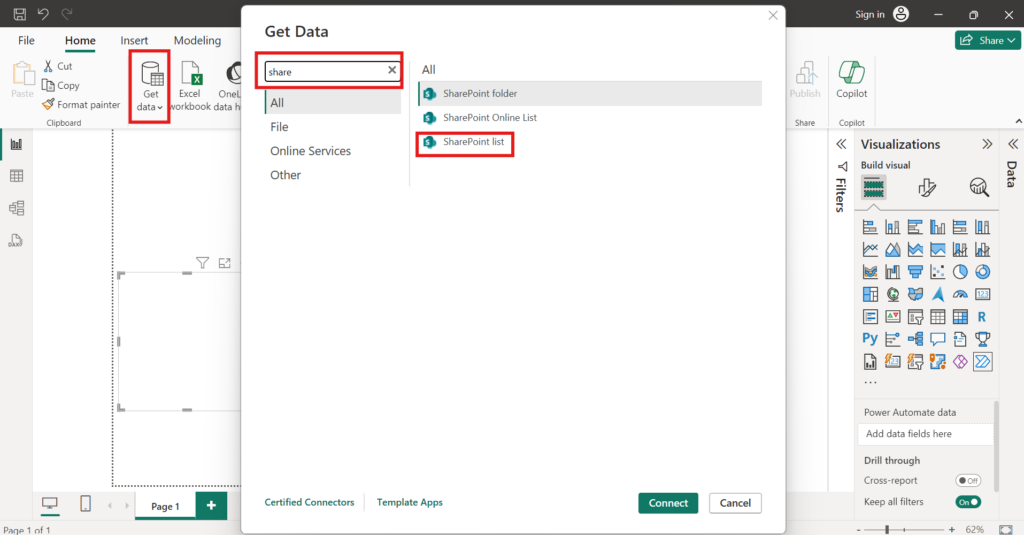Click the Cancel button in dialog
1024x535 pixels.
pos(735,503)
